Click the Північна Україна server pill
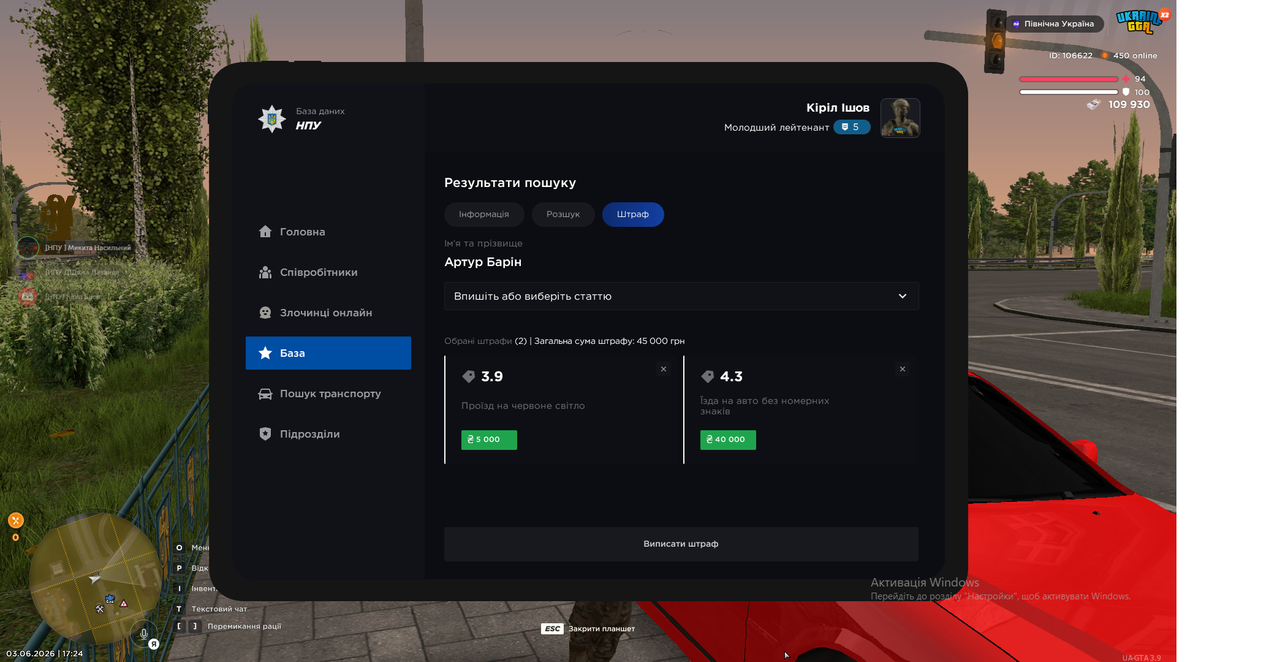This screenshot has height=662, width=1280. pos(1055,23)
